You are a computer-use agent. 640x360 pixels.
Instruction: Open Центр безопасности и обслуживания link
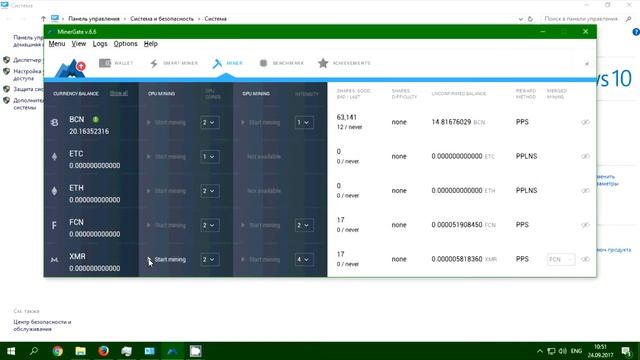(x=42, y=325)
